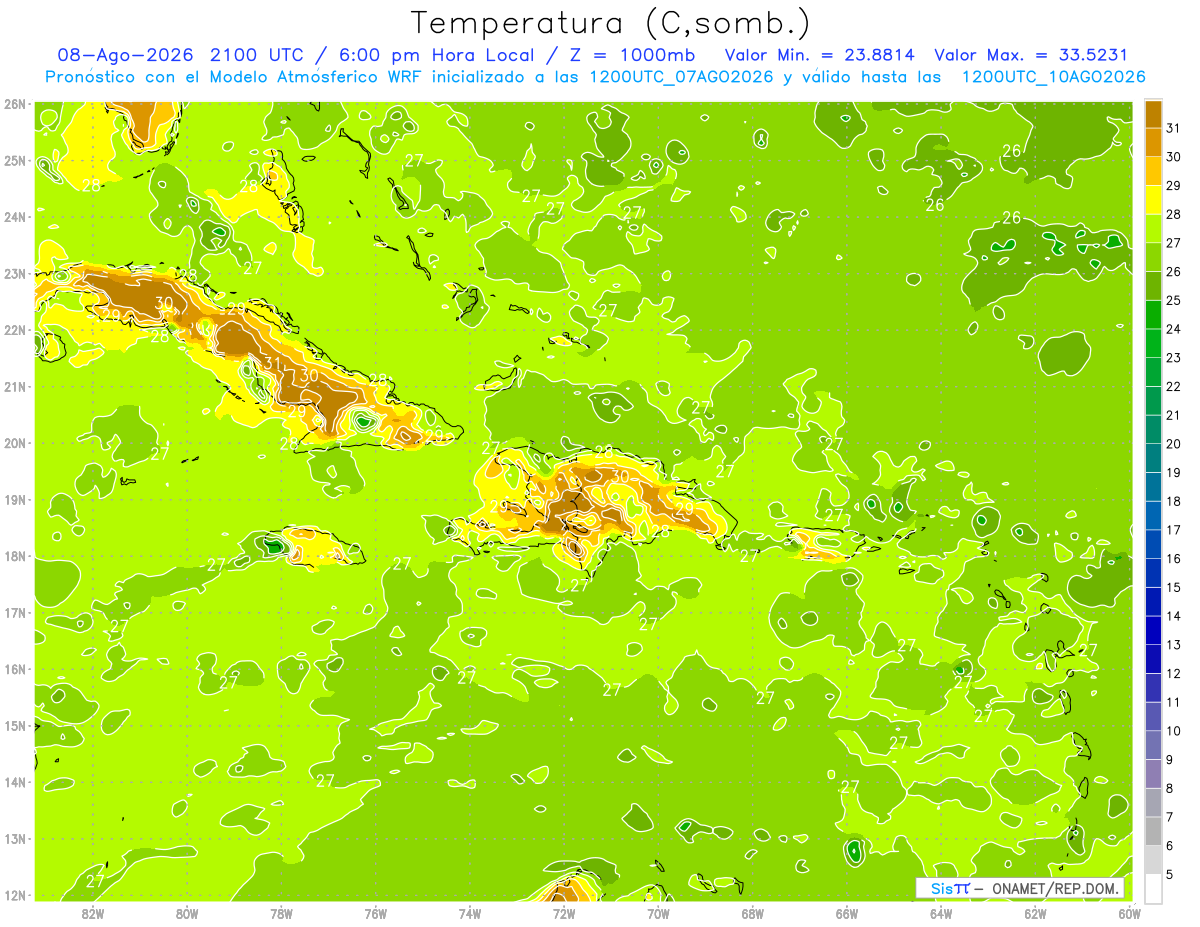Click the legend scale value 22

(x=1174, y=386)
